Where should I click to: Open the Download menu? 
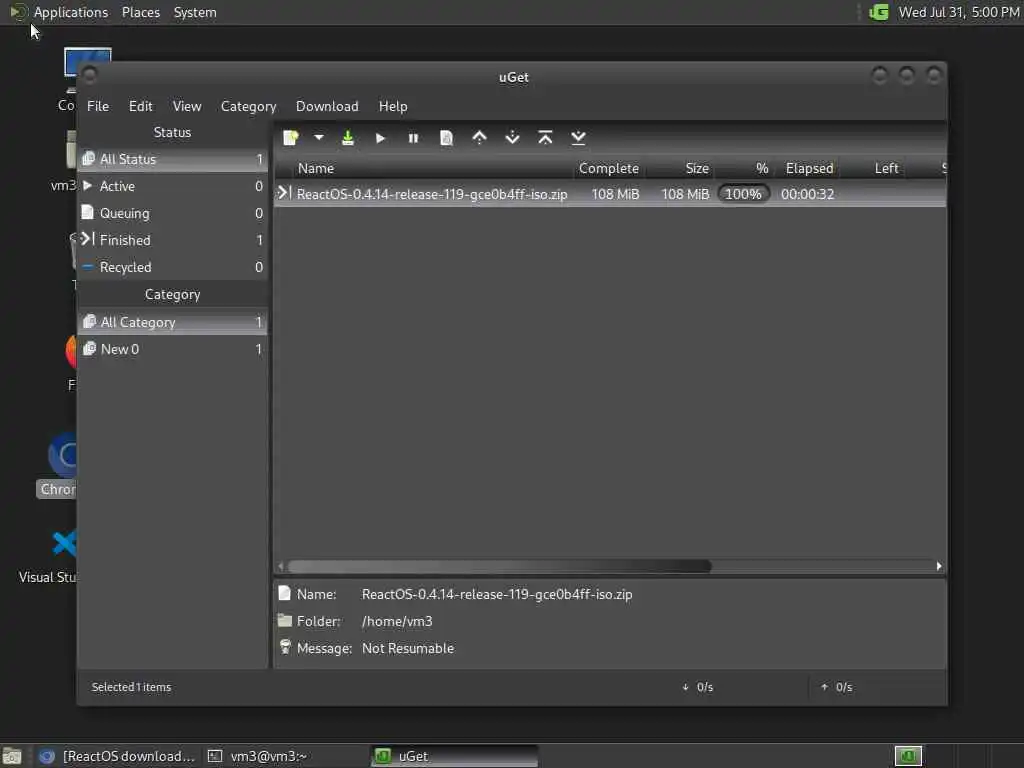click(327, 106)
